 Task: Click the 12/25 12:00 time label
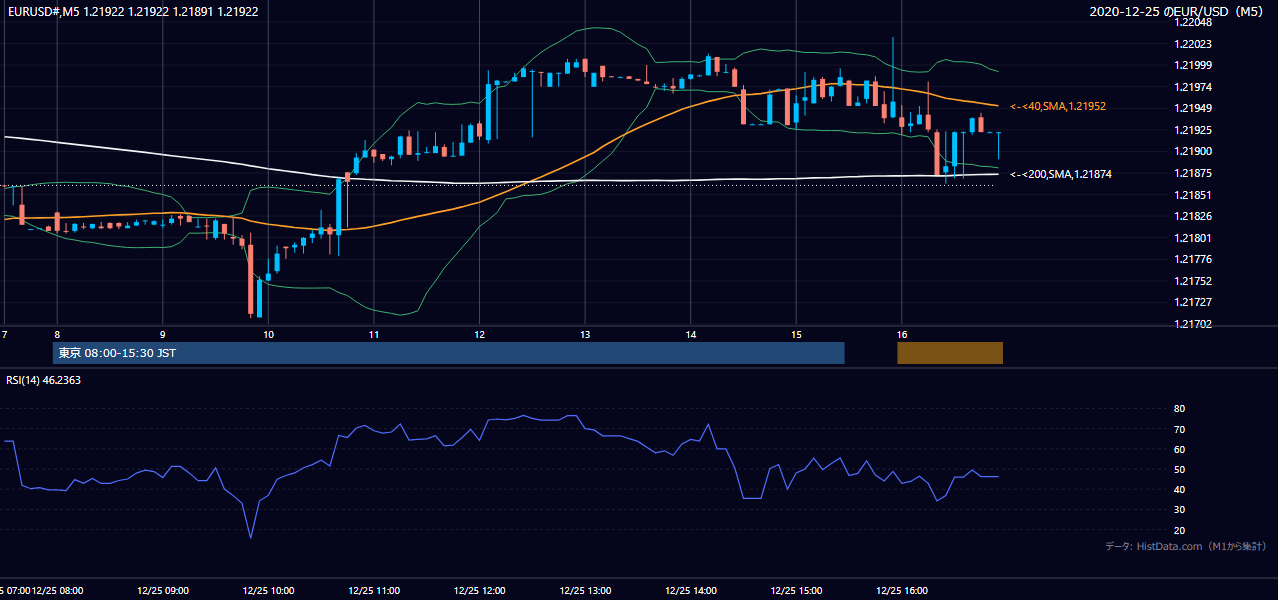click(x=480, y=590)
